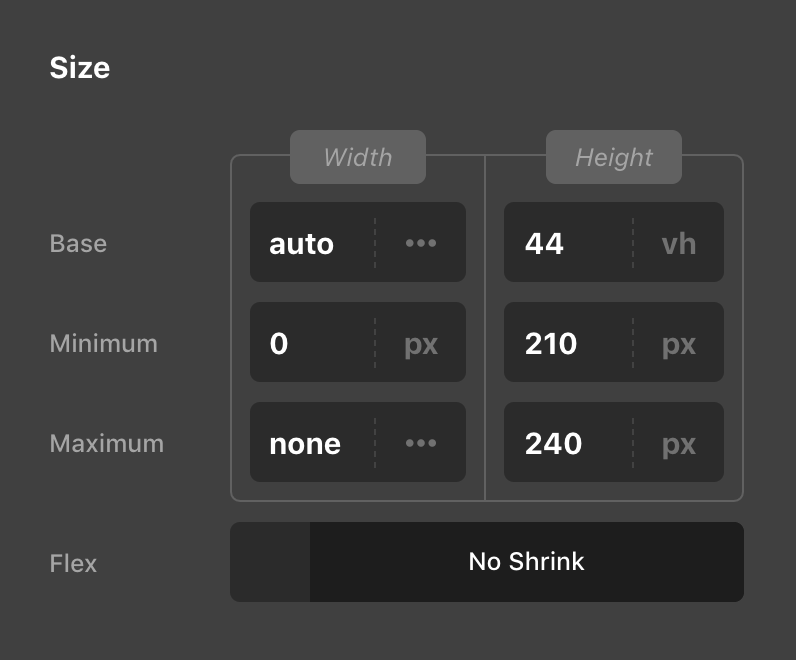This screenshot has width=796, height=660.
Task: Open the Maximum width unit options (dots)
Action: [x=421, y=443]
